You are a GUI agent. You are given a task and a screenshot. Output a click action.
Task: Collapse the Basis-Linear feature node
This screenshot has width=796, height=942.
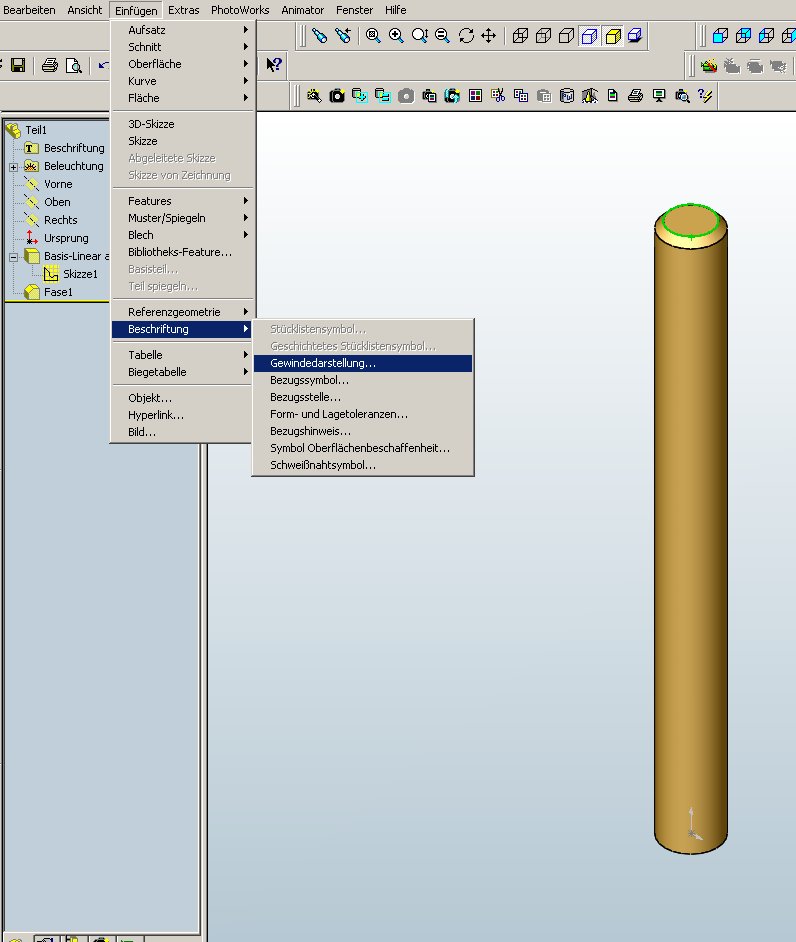13,257
